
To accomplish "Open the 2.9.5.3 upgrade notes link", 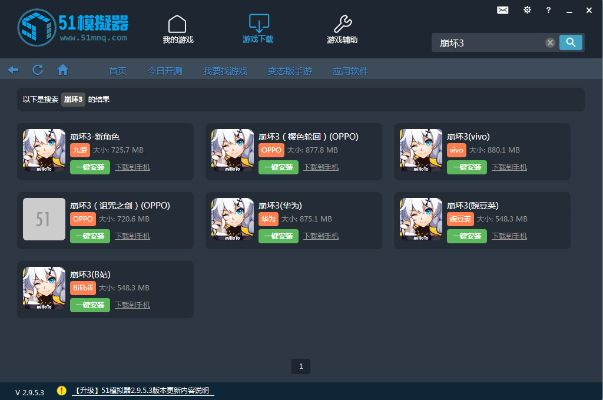I will click(143, 391).
